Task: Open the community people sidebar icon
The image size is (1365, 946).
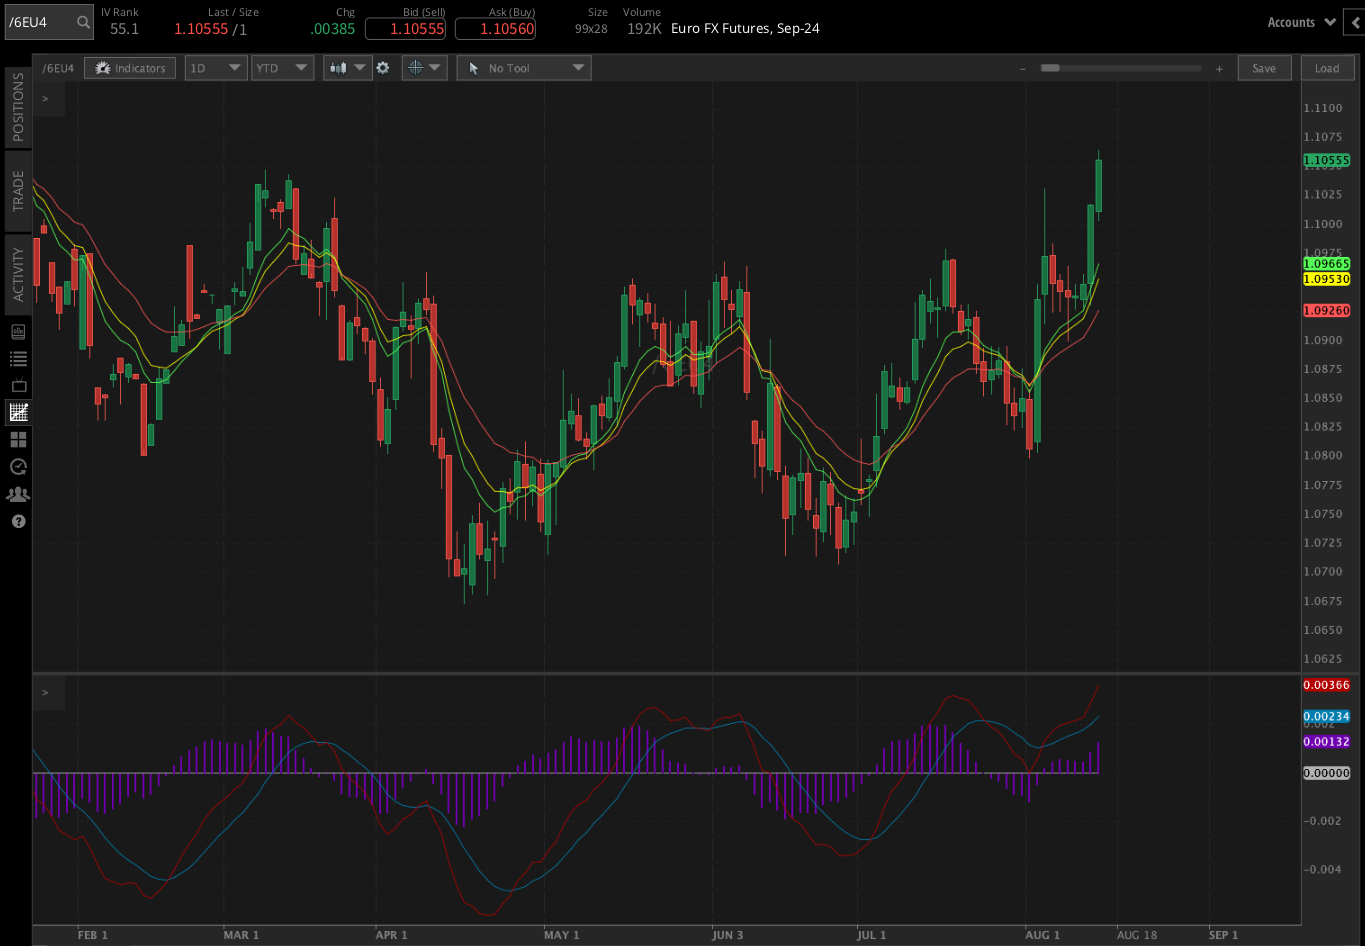Action: 17,493
